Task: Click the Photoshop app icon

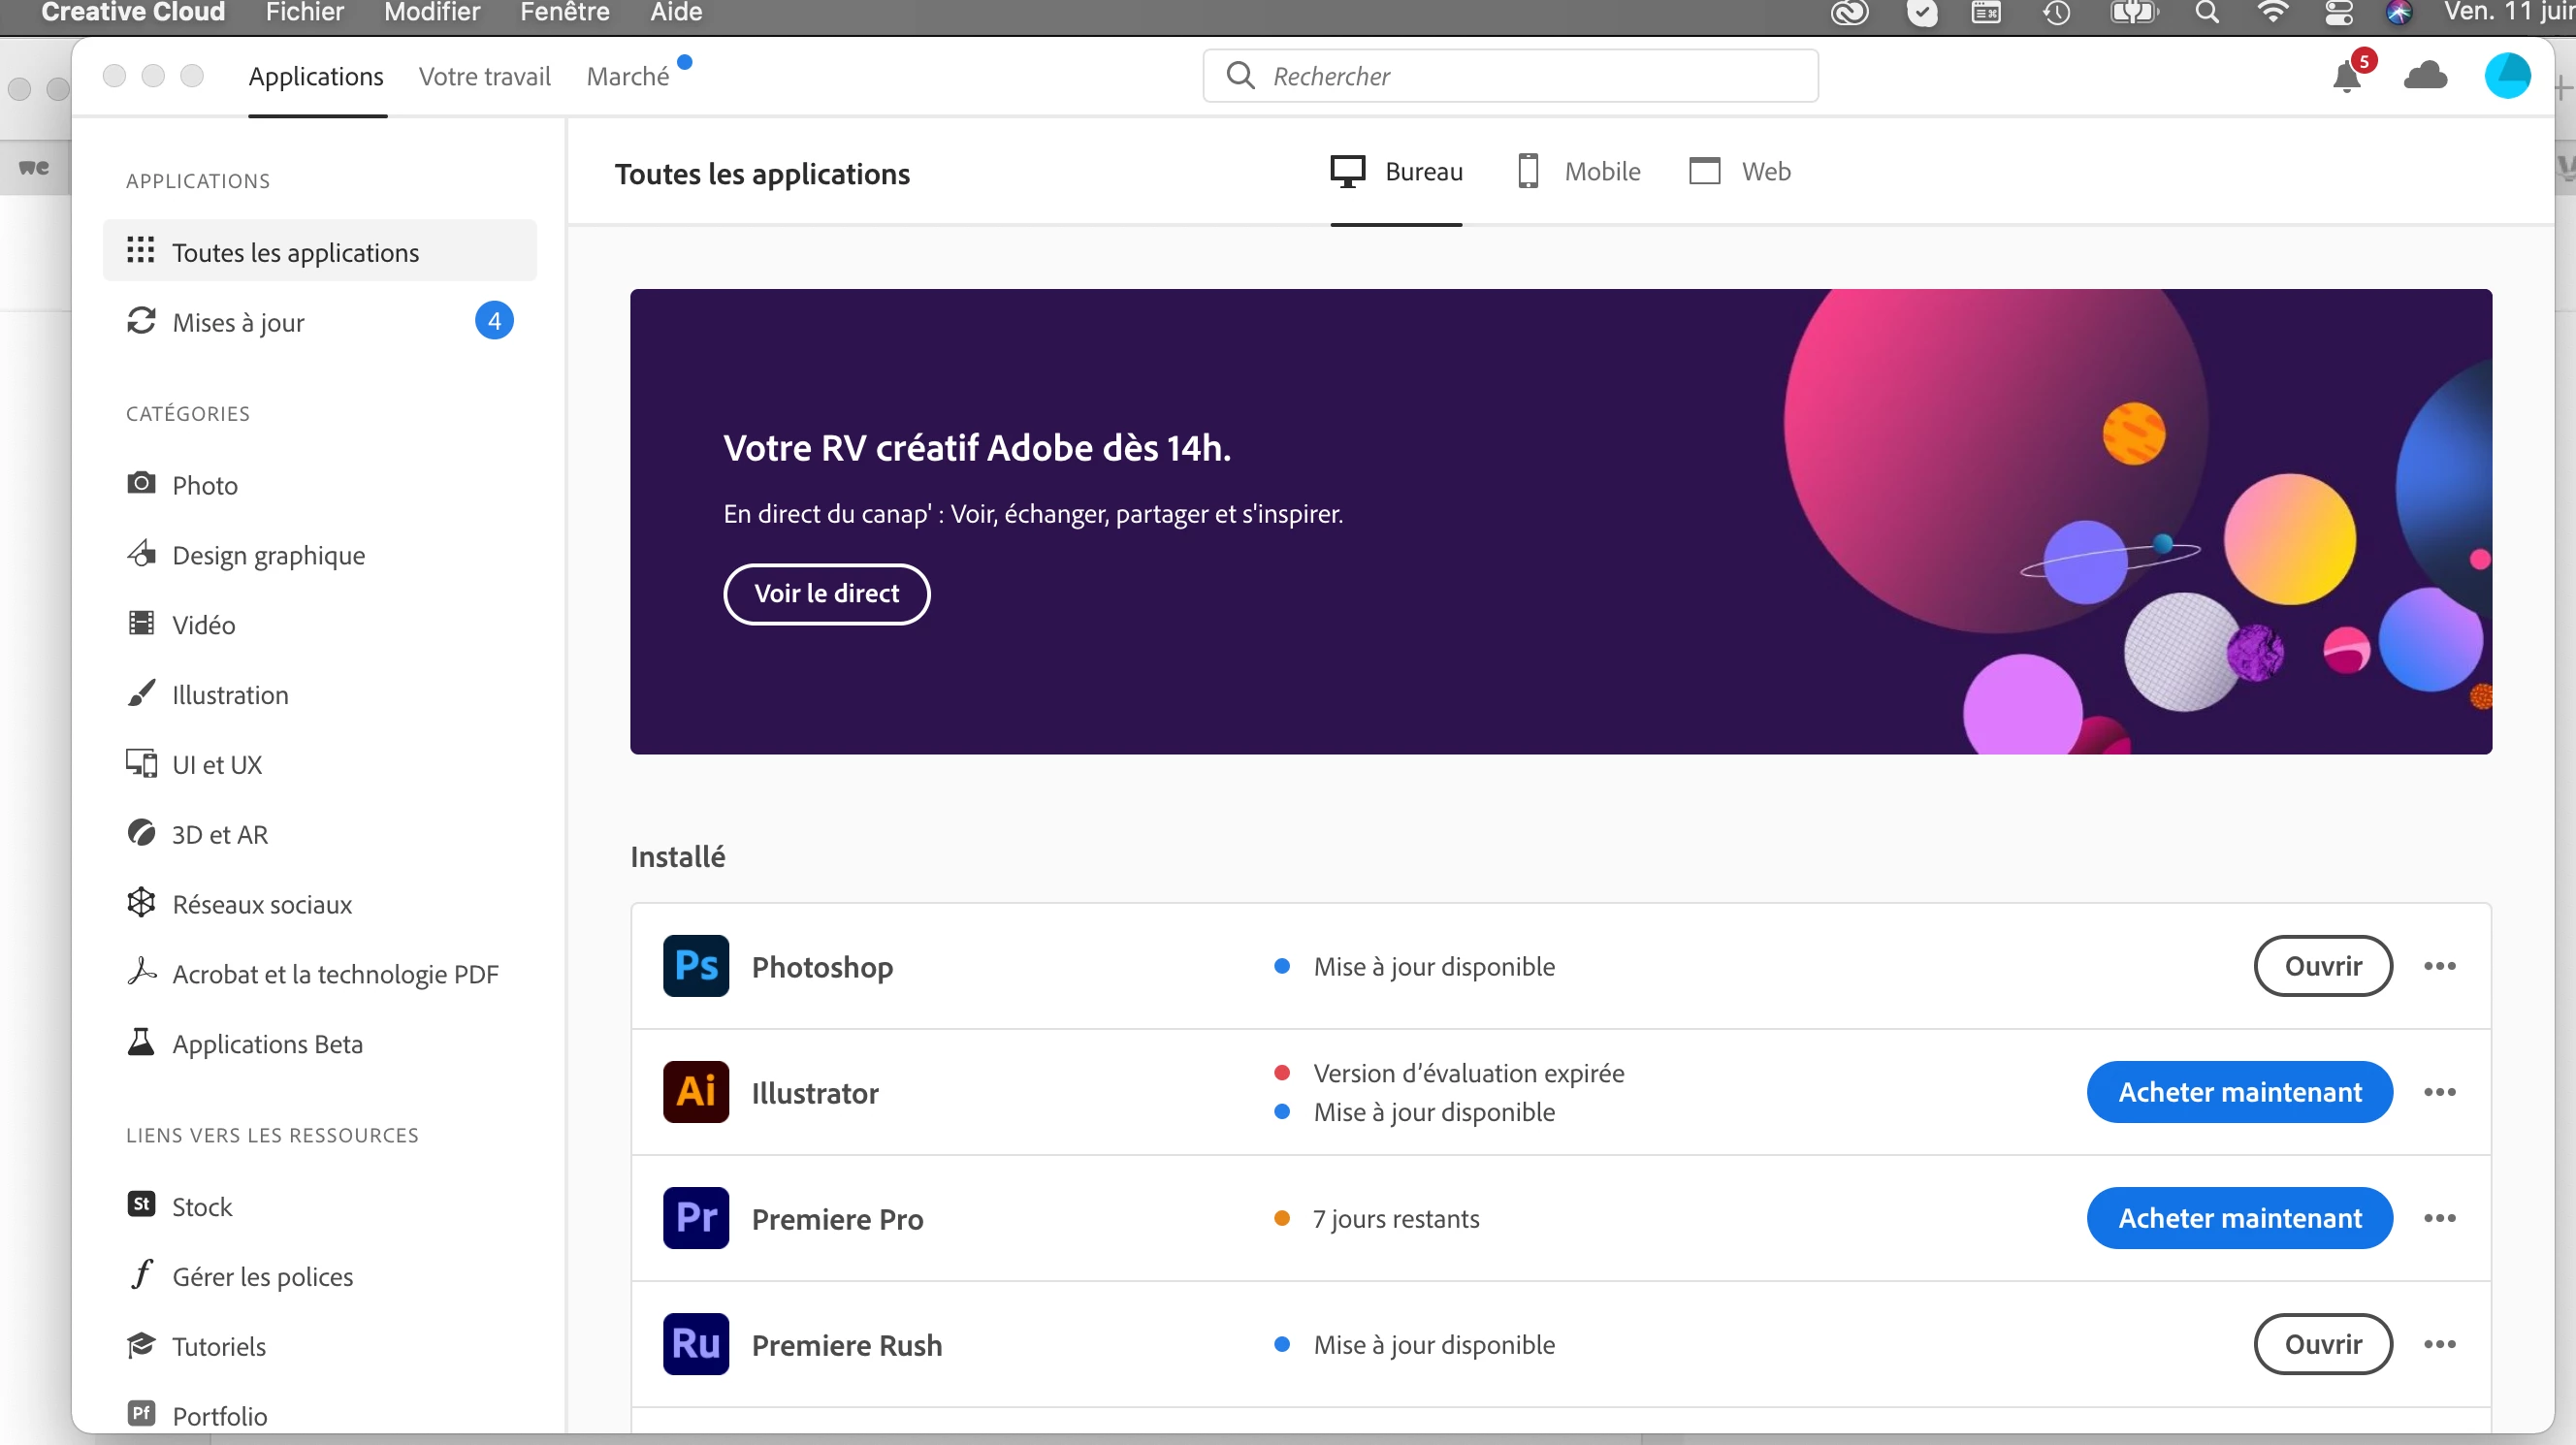Action: click(x=695, y=966)
